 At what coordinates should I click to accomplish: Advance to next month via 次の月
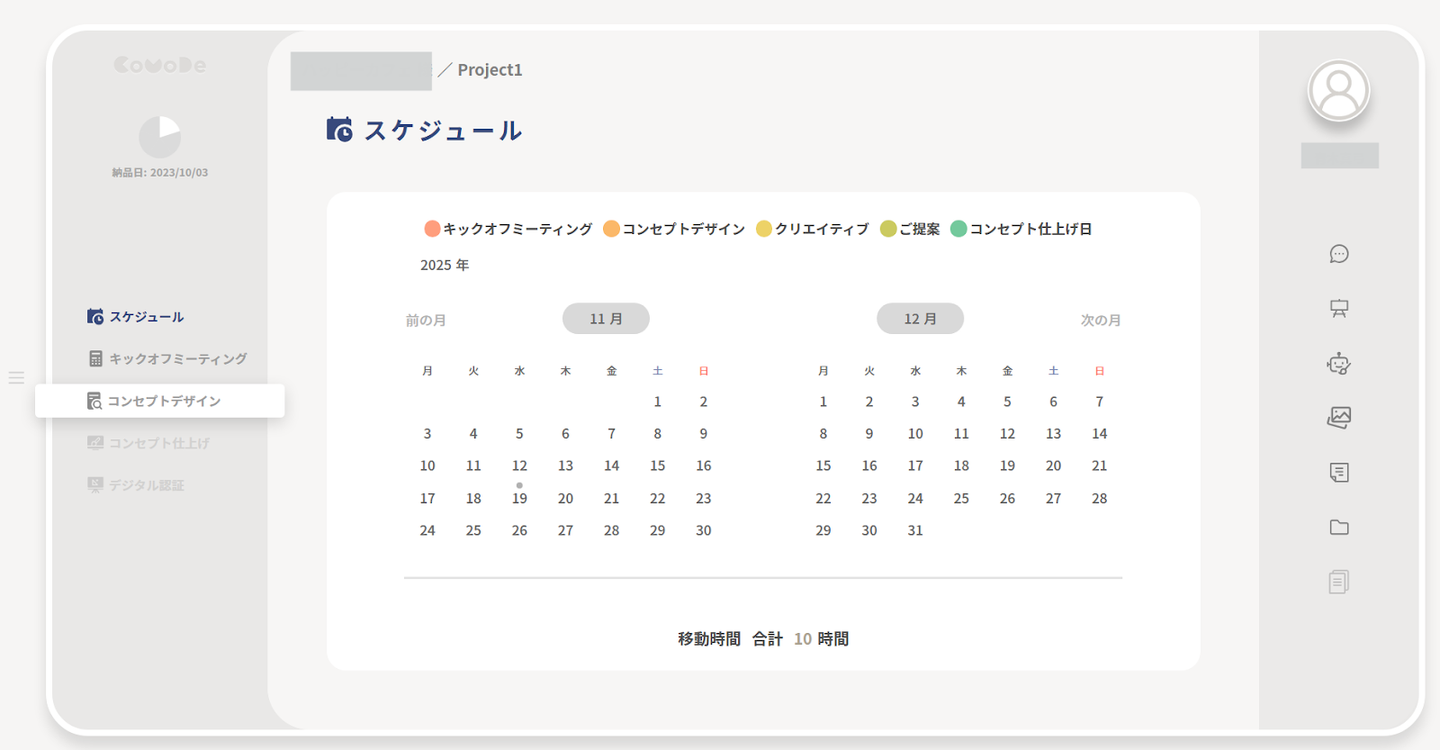point(1100,321)
